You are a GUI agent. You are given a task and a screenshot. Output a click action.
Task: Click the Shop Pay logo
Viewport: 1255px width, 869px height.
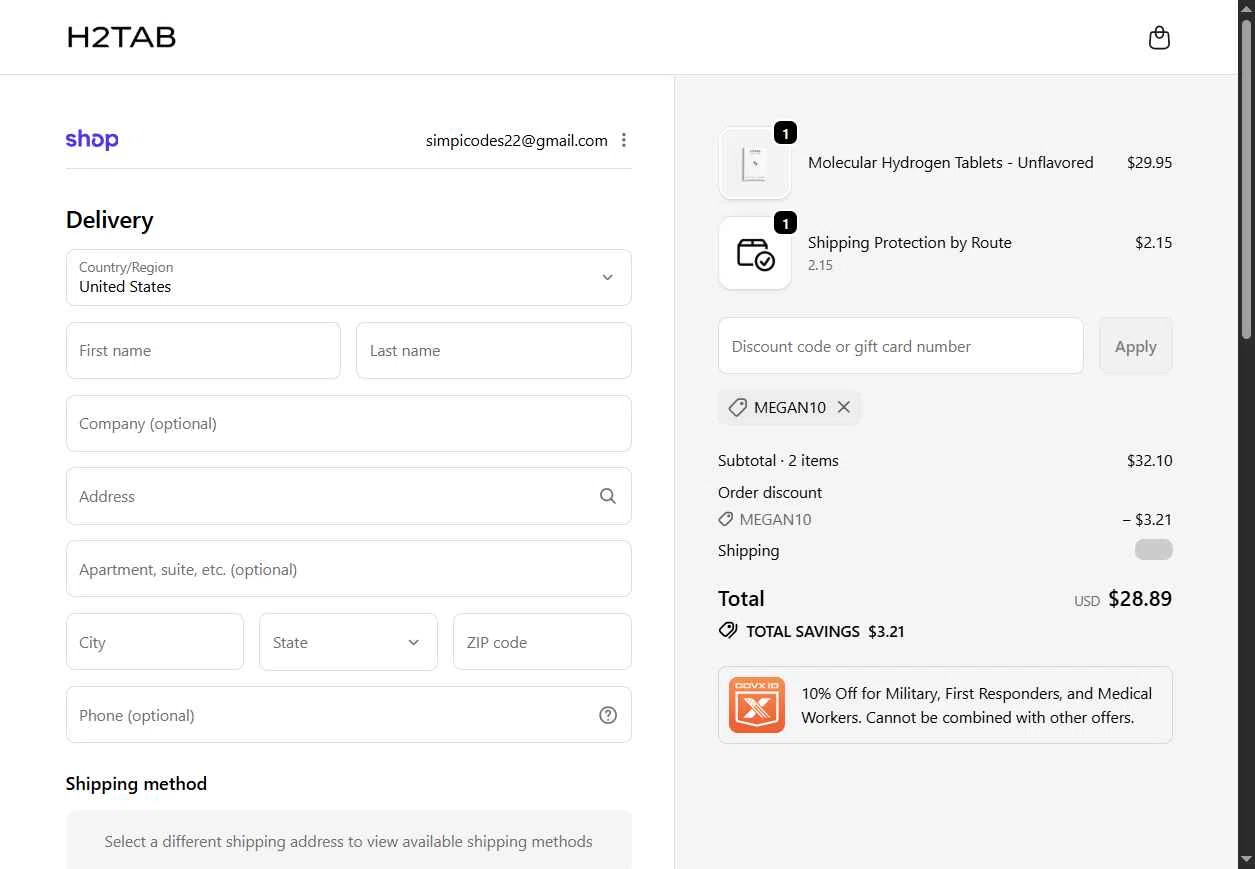(x=92, y=140)
